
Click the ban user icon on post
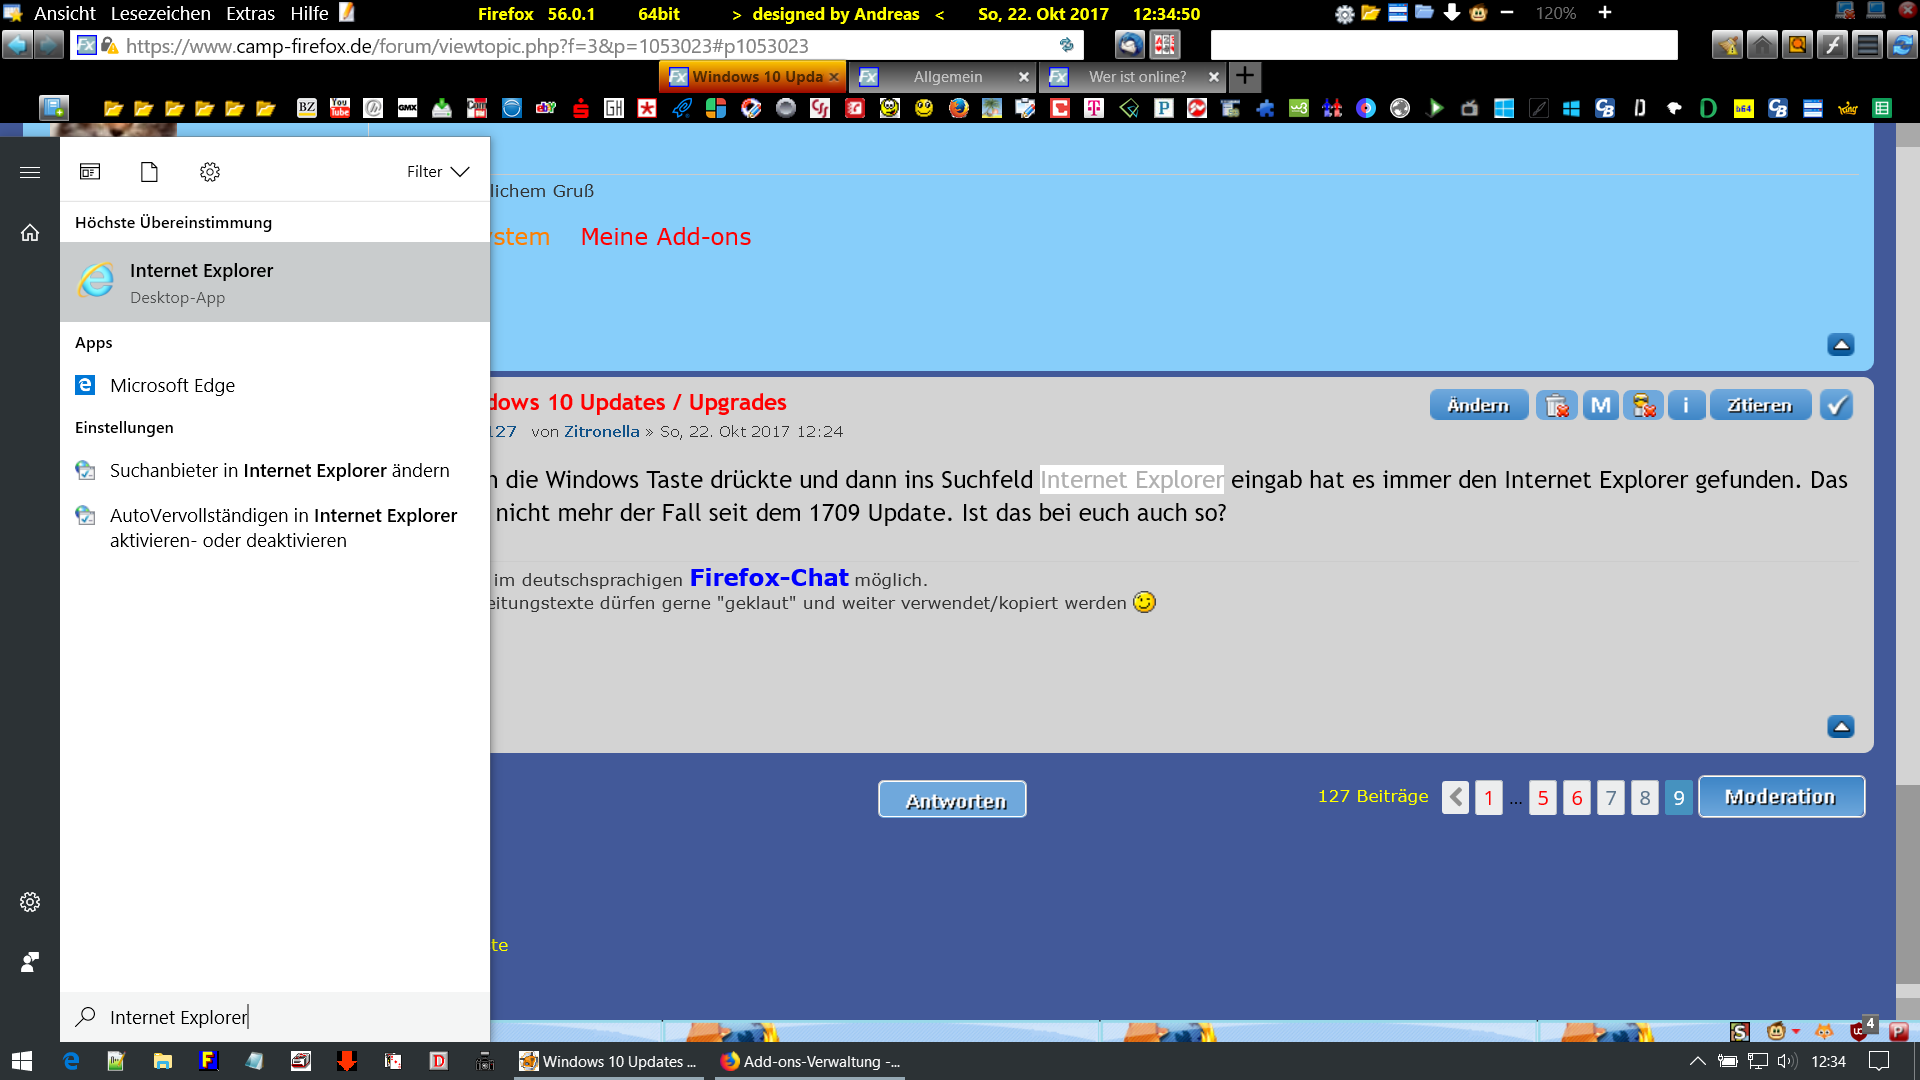(1643, 405)
